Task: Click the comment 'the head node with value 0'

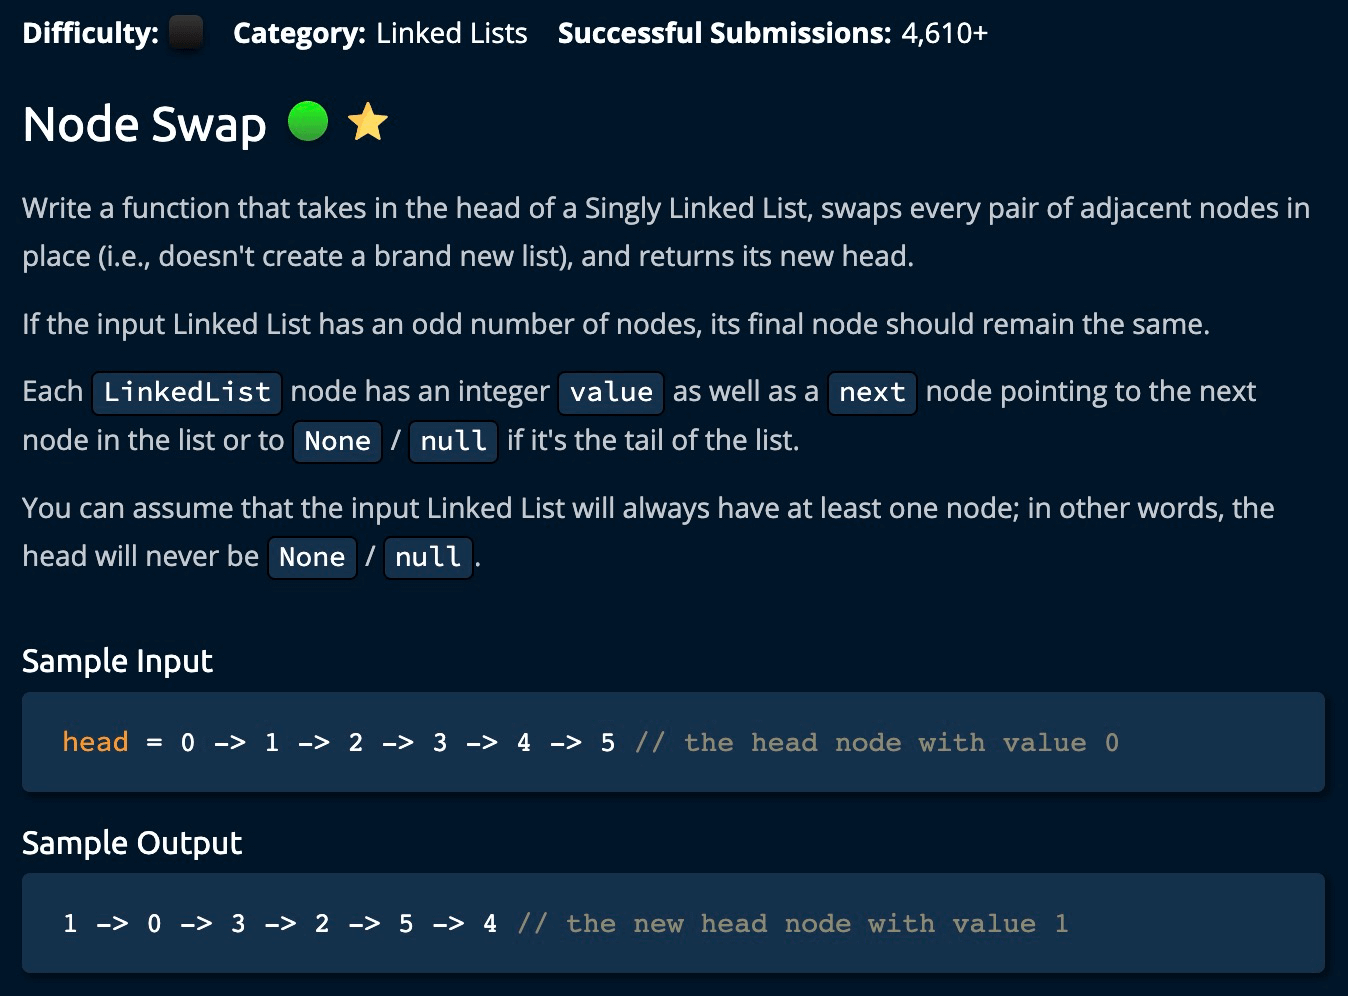Action: click(876, 742)
